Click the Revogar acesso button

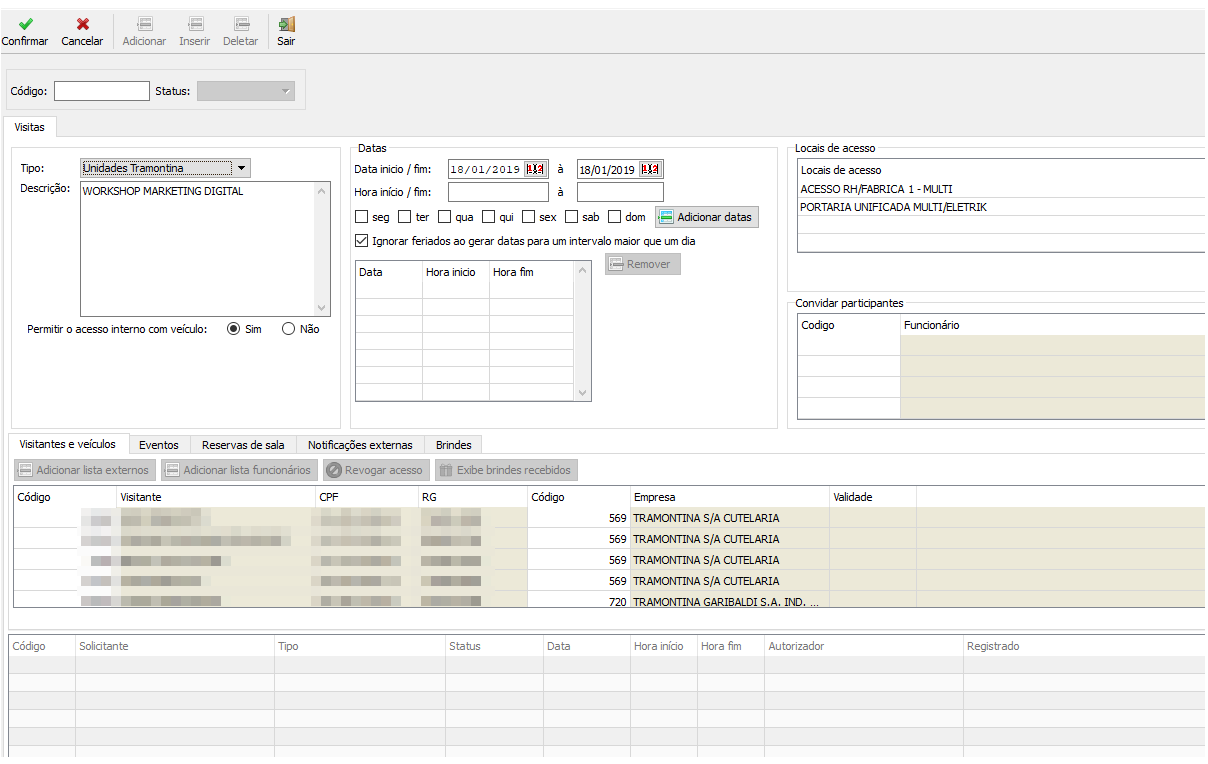pos(376,470)
